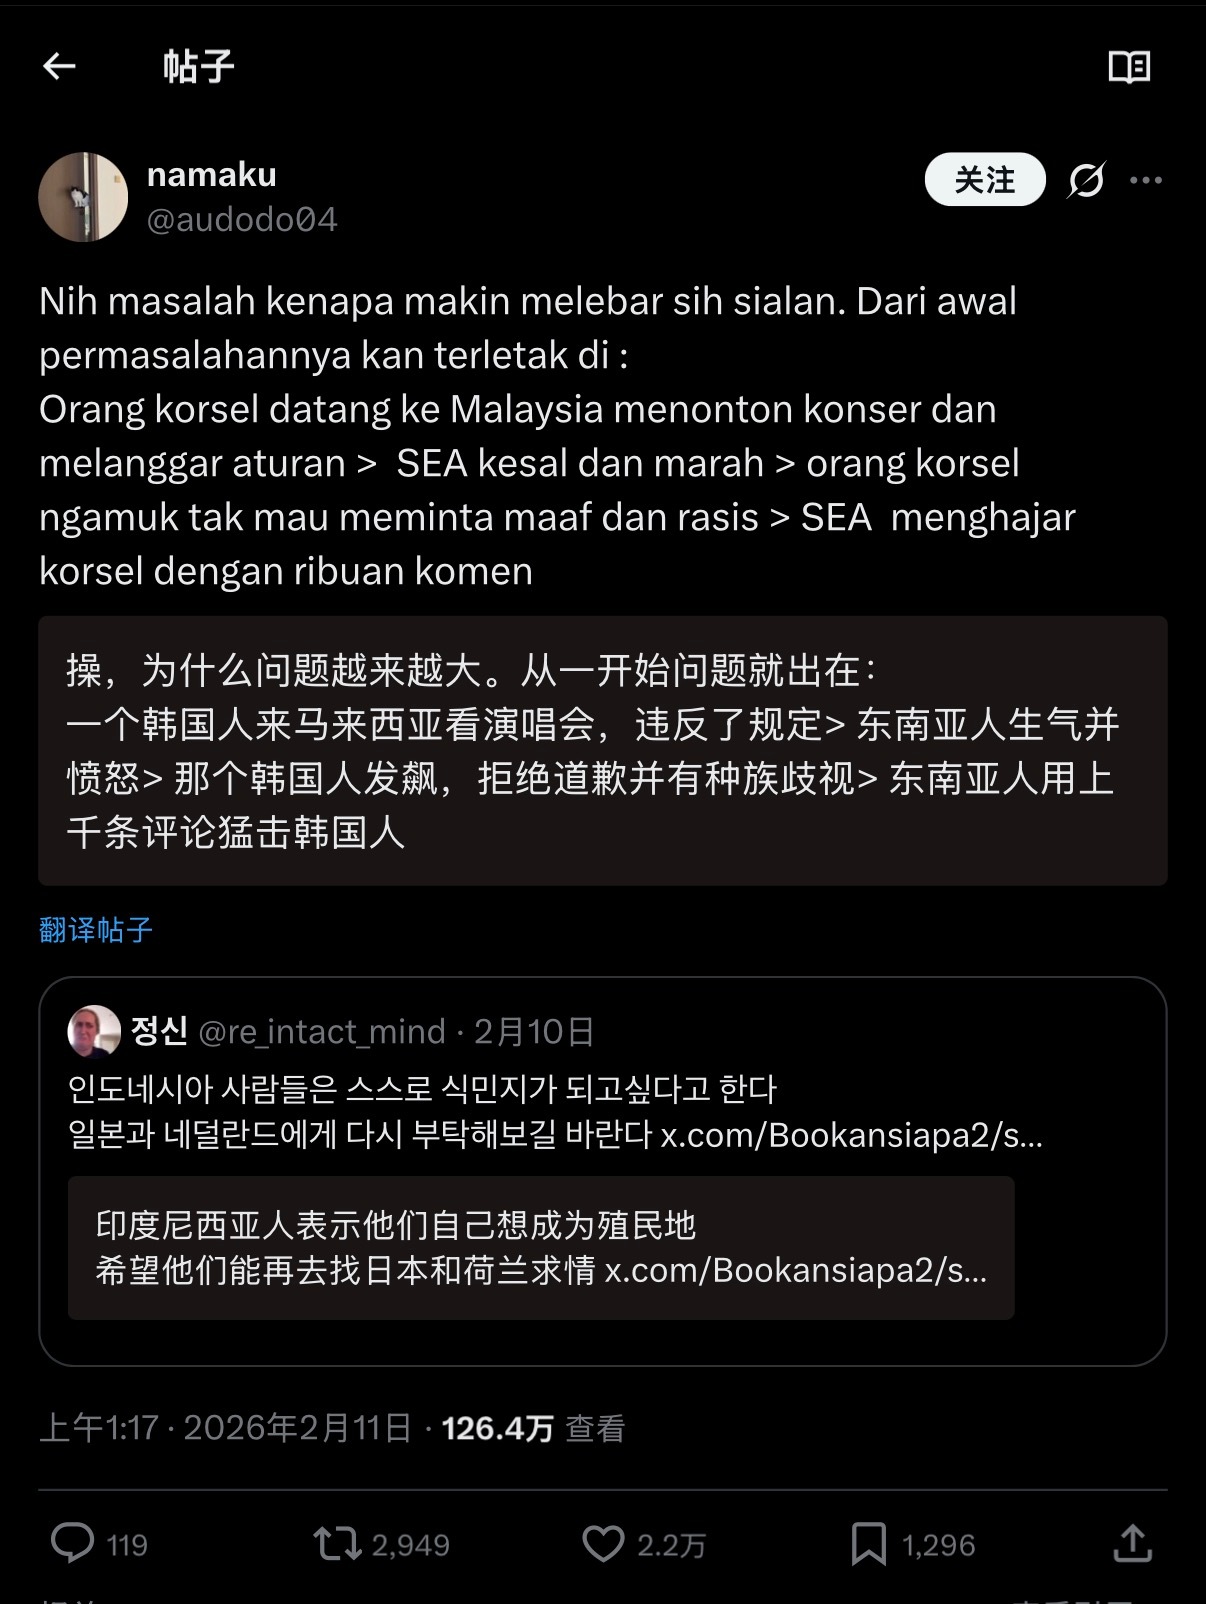Repost using the retweet arrows icon
This screenshot has width=1206, height=1604.
click(x=337, y=1543)
